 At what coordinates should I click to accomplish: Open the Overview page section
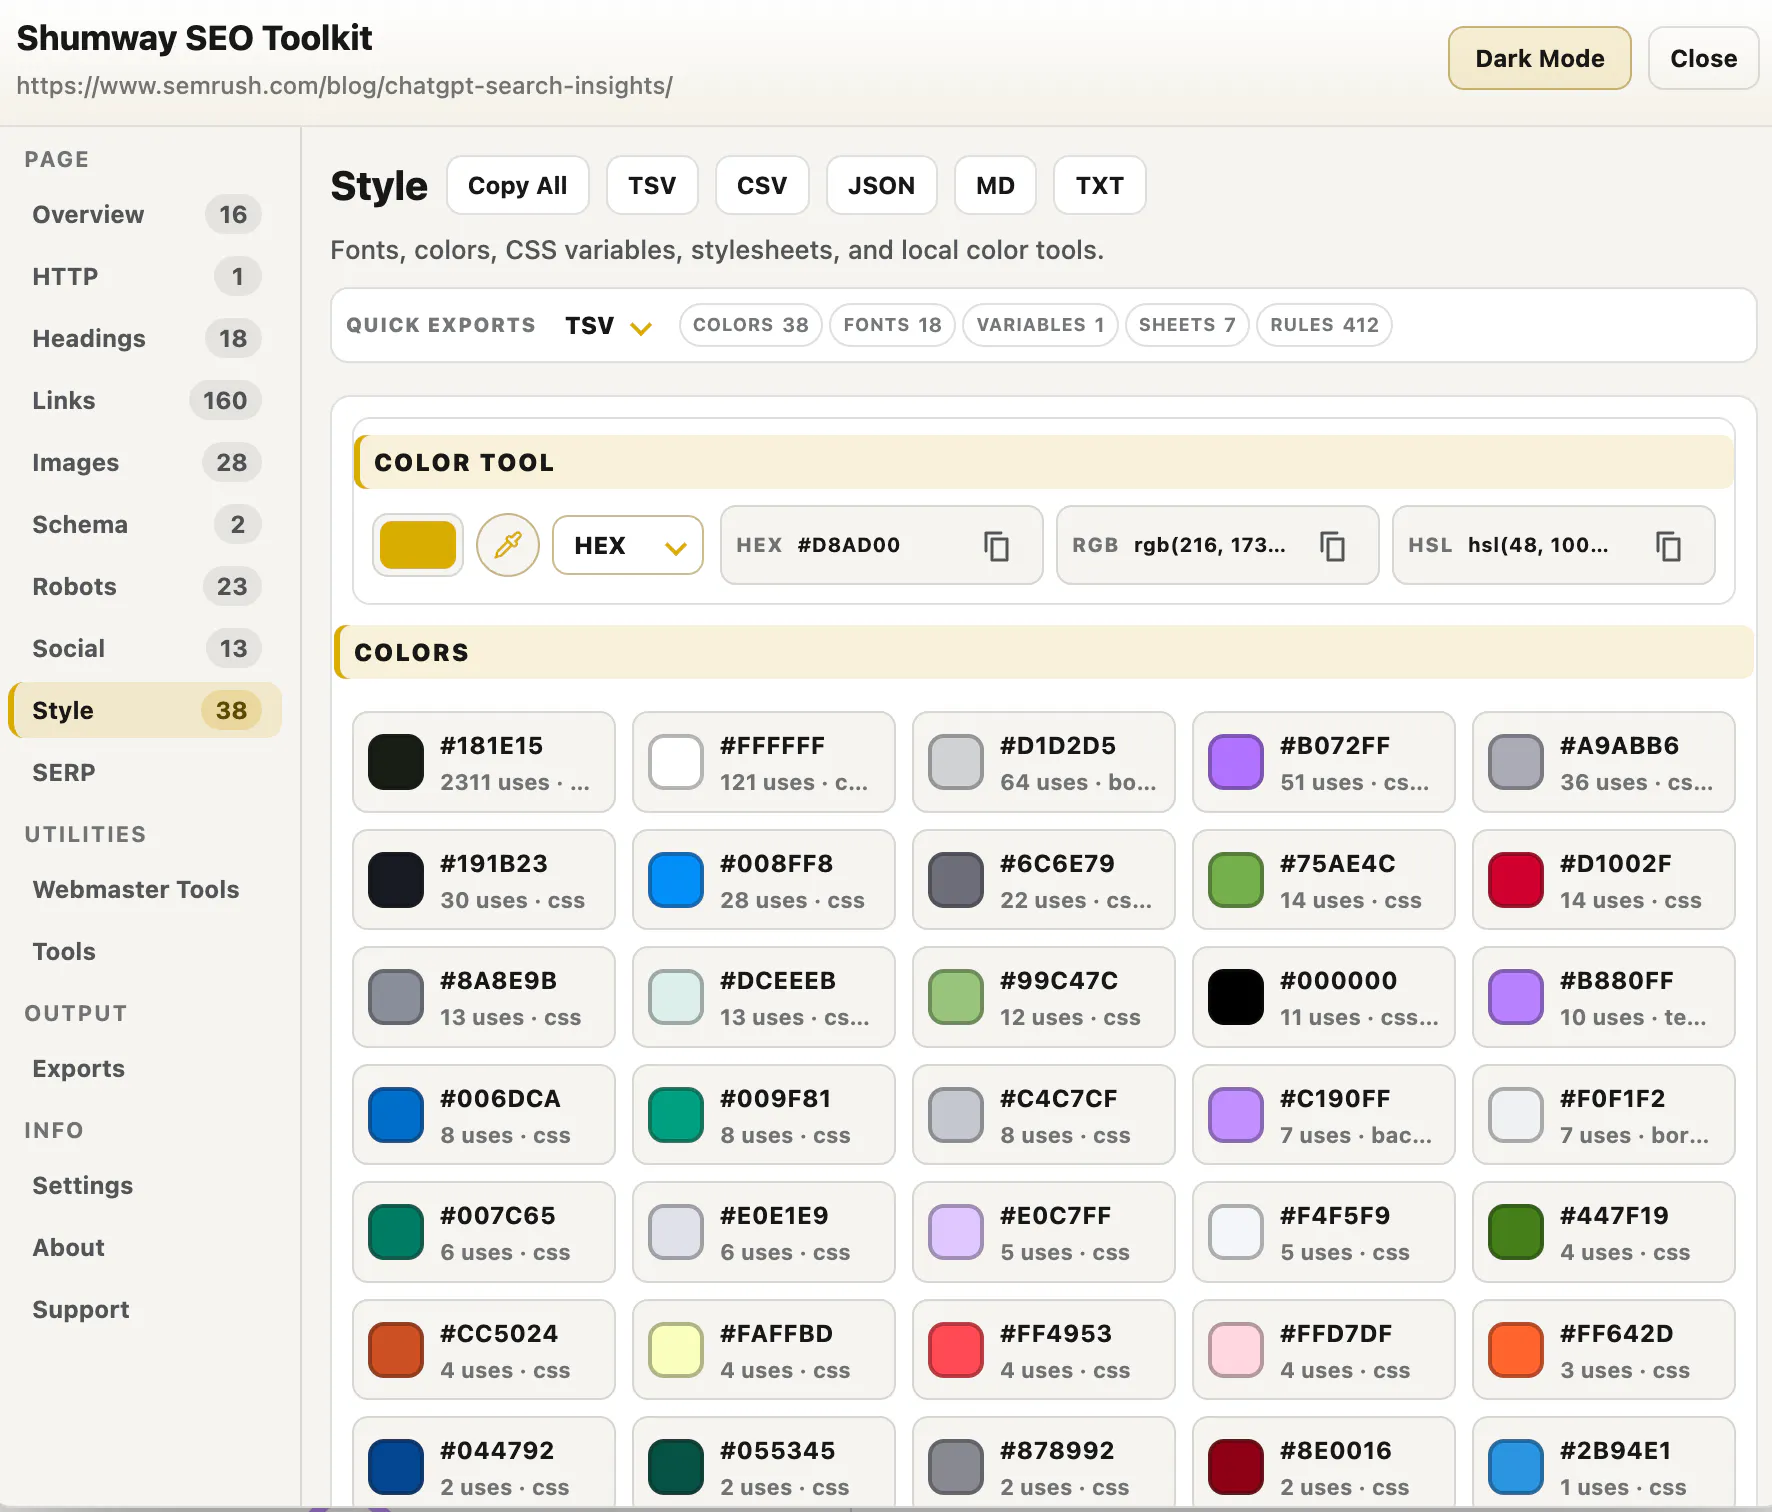[145, 214]
